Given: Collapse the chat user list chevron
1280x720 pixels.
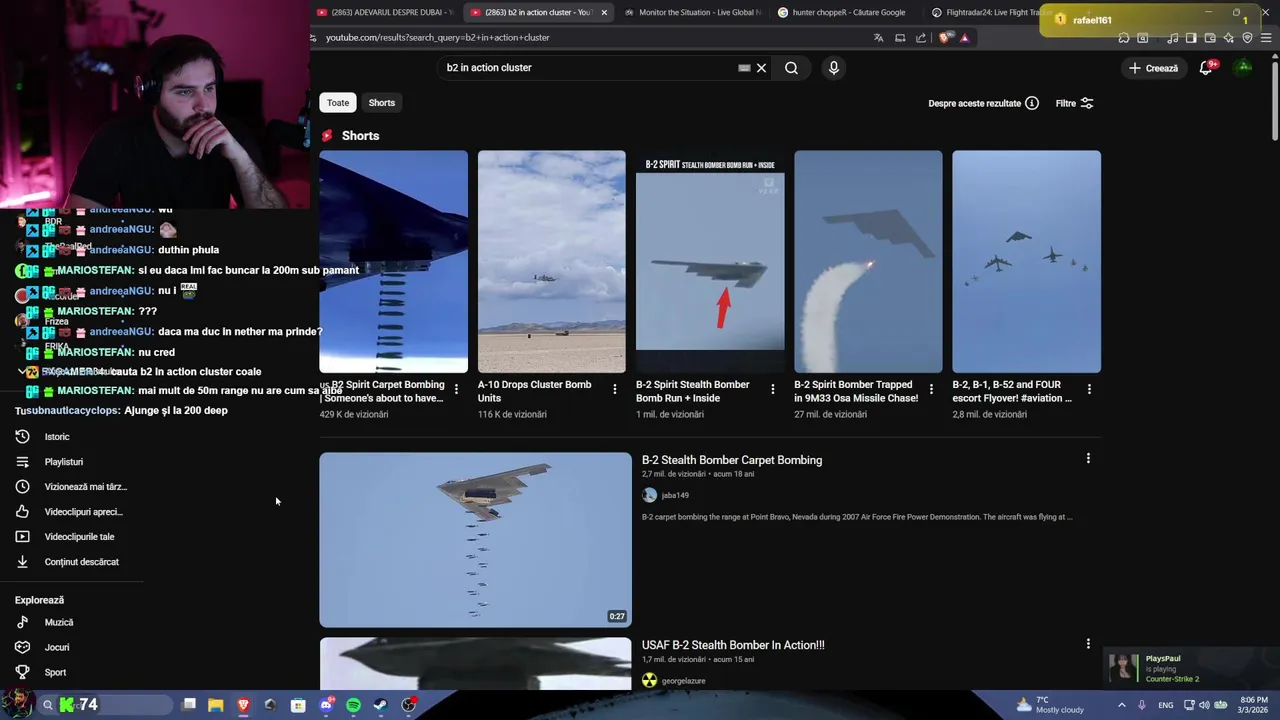Looking at the screenshot, I should point(22,371).
